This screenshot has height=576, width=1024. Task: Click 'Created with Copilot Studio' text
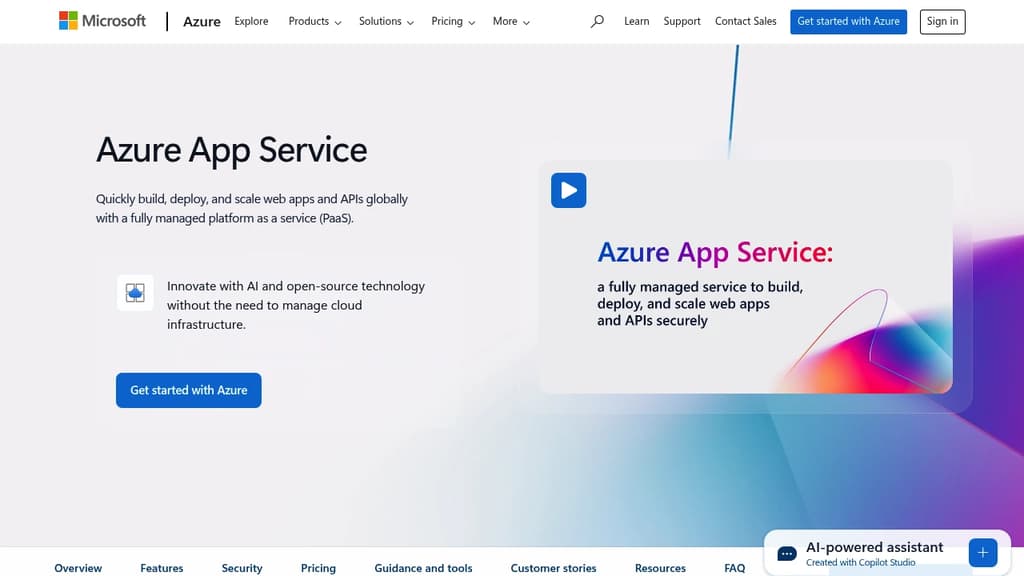[861, 562]
